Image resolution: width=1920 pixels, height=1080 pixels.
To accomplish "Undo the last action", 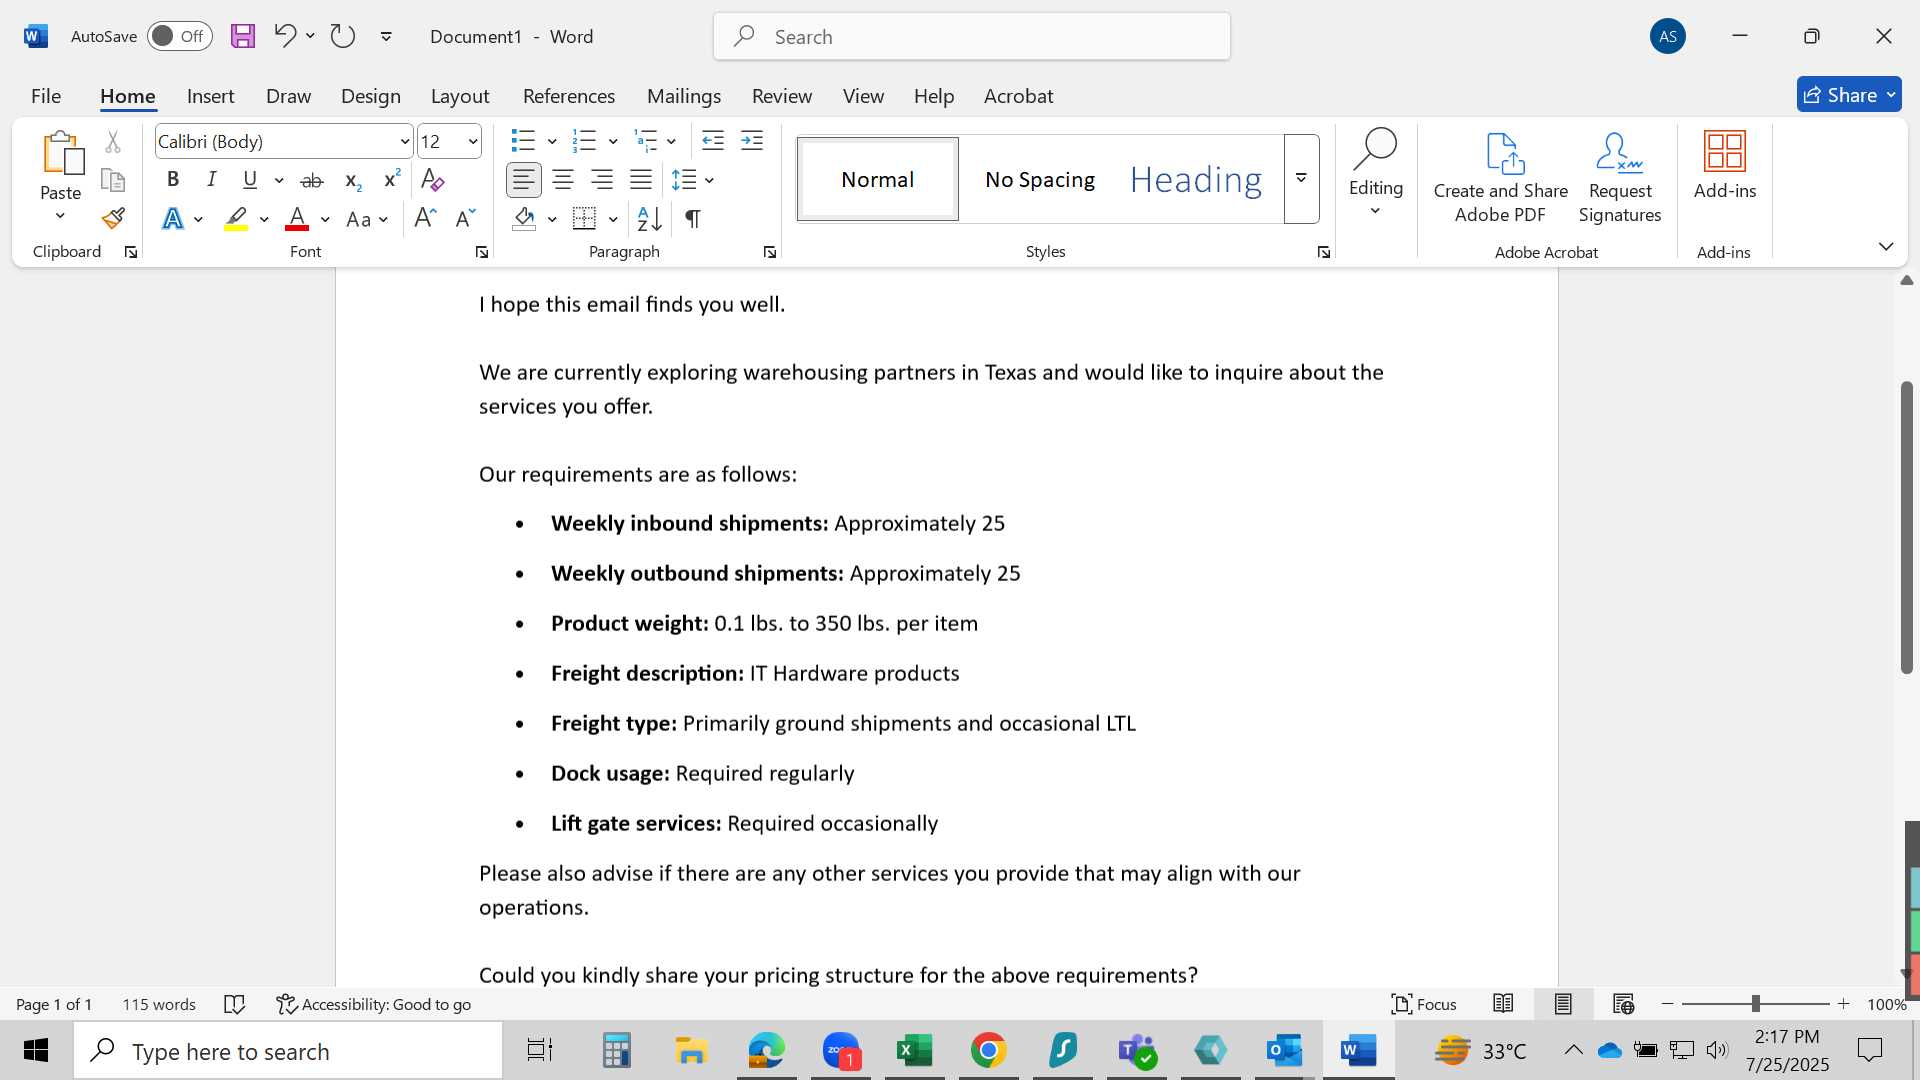I will pyautogui.click(x=284, y=36).
